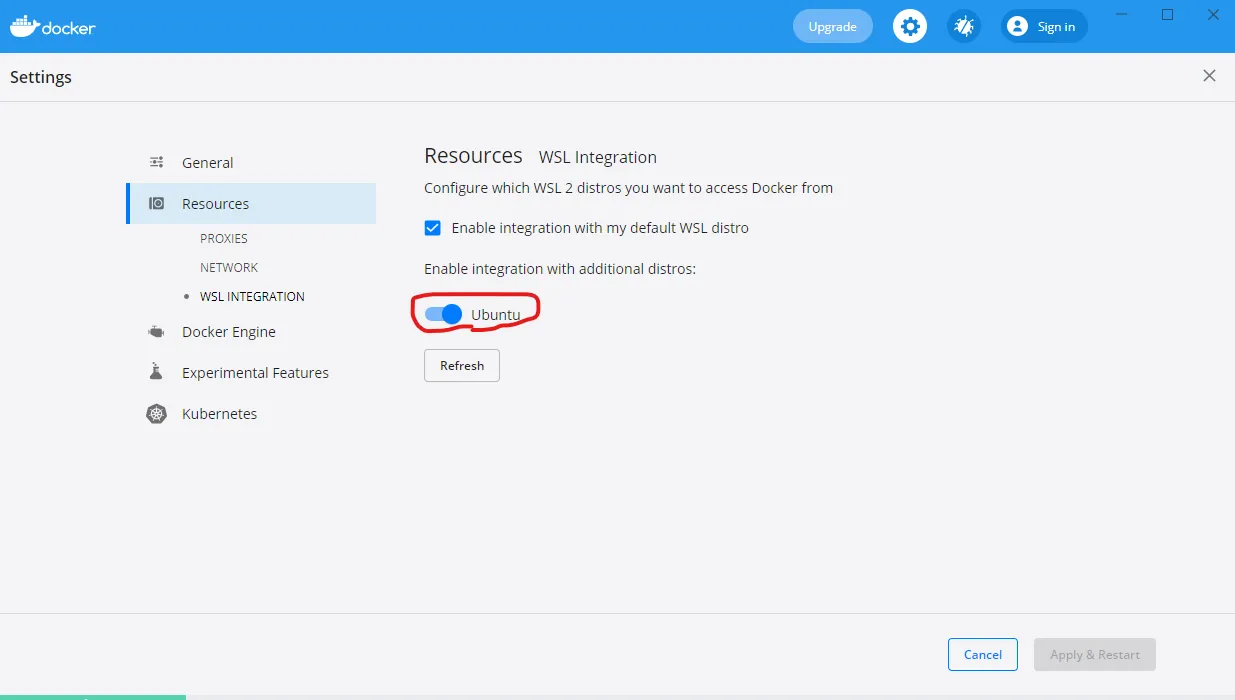Click the Cancel button
The image size is (1235, 700).
coord(983,654)
